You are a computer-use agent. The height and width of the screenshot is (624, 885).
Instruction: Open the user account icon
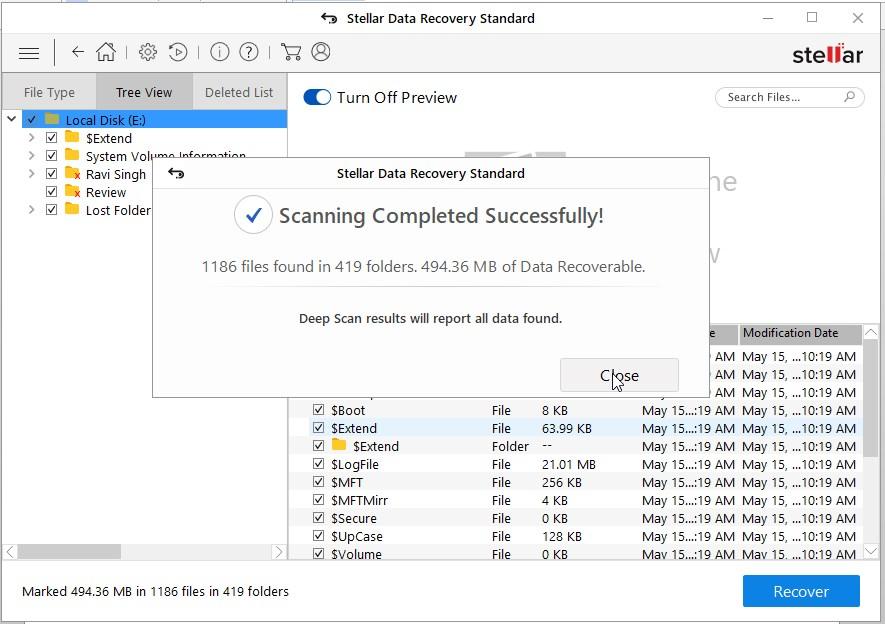point(321,52)
